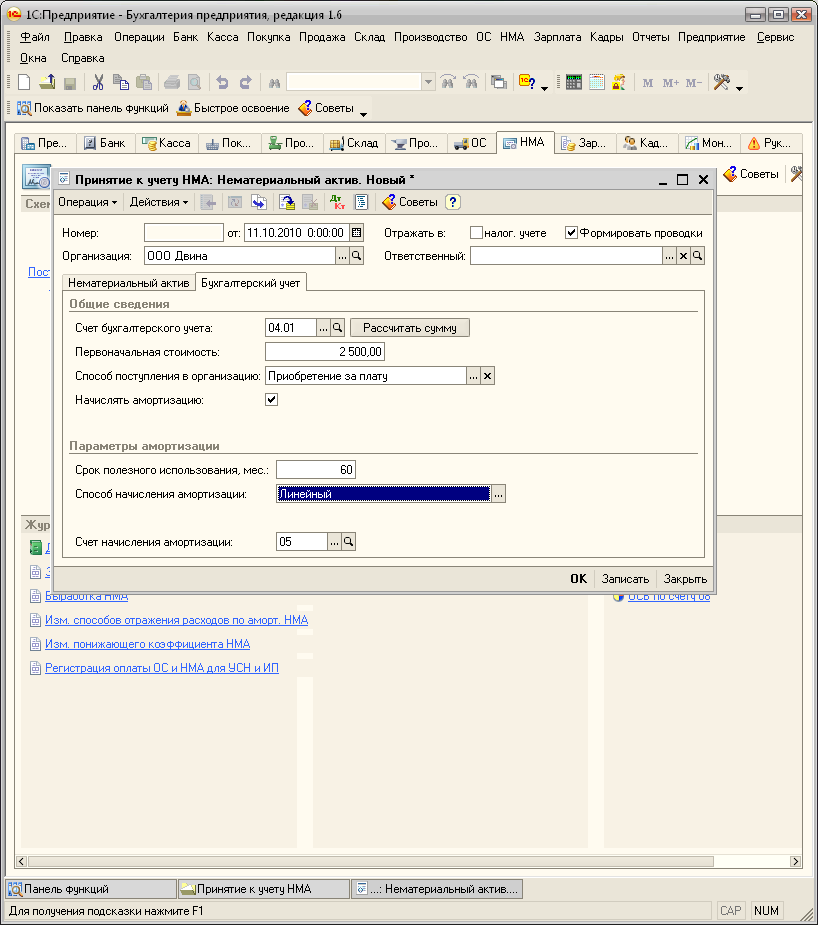Click the document structure report icon
This screenshot has height=925, width=818.
pos(361,202)
